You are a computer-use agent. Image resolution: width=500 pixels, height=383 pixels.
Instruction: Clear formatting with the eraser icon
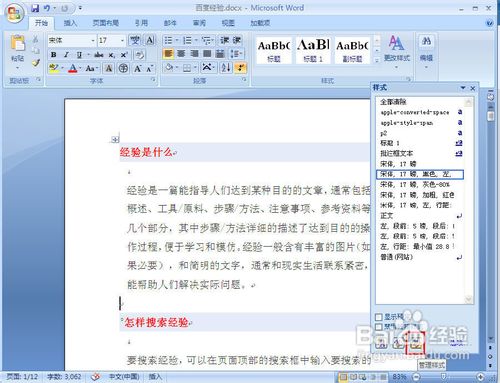139,55
